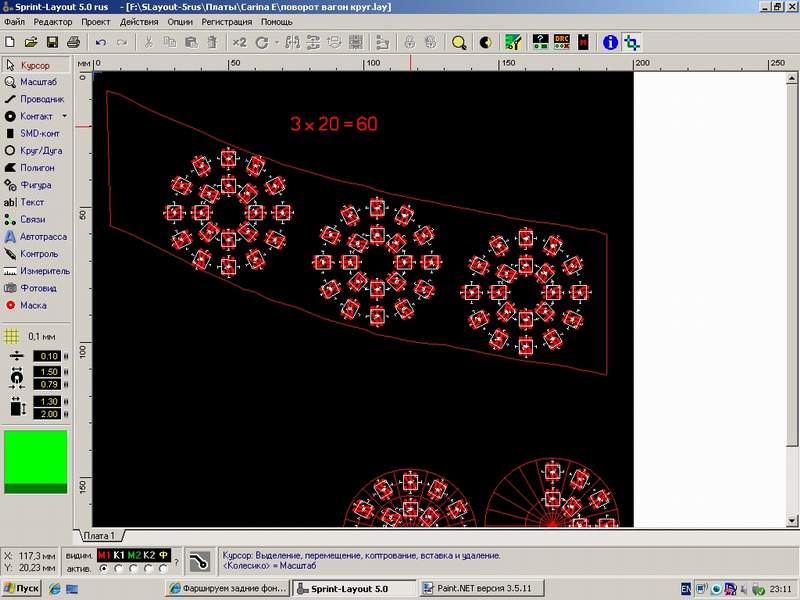Click the save diskette icon
Image resolution: width=800 pixels, height=600 pixels.
pos(52,42)
